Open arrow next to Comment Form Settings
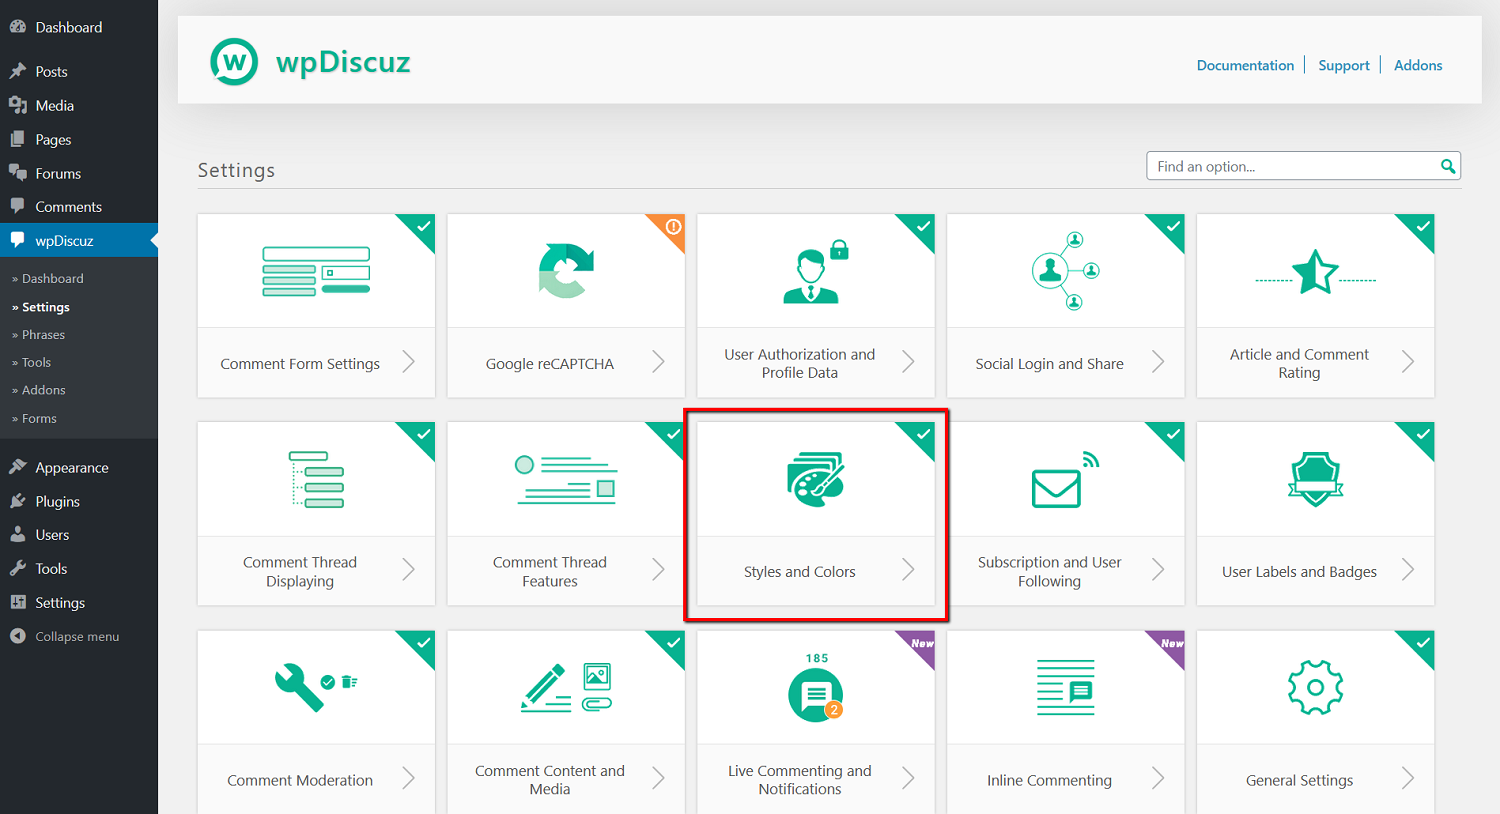Screen dimensions: 1500x814 tap(408, 362)
